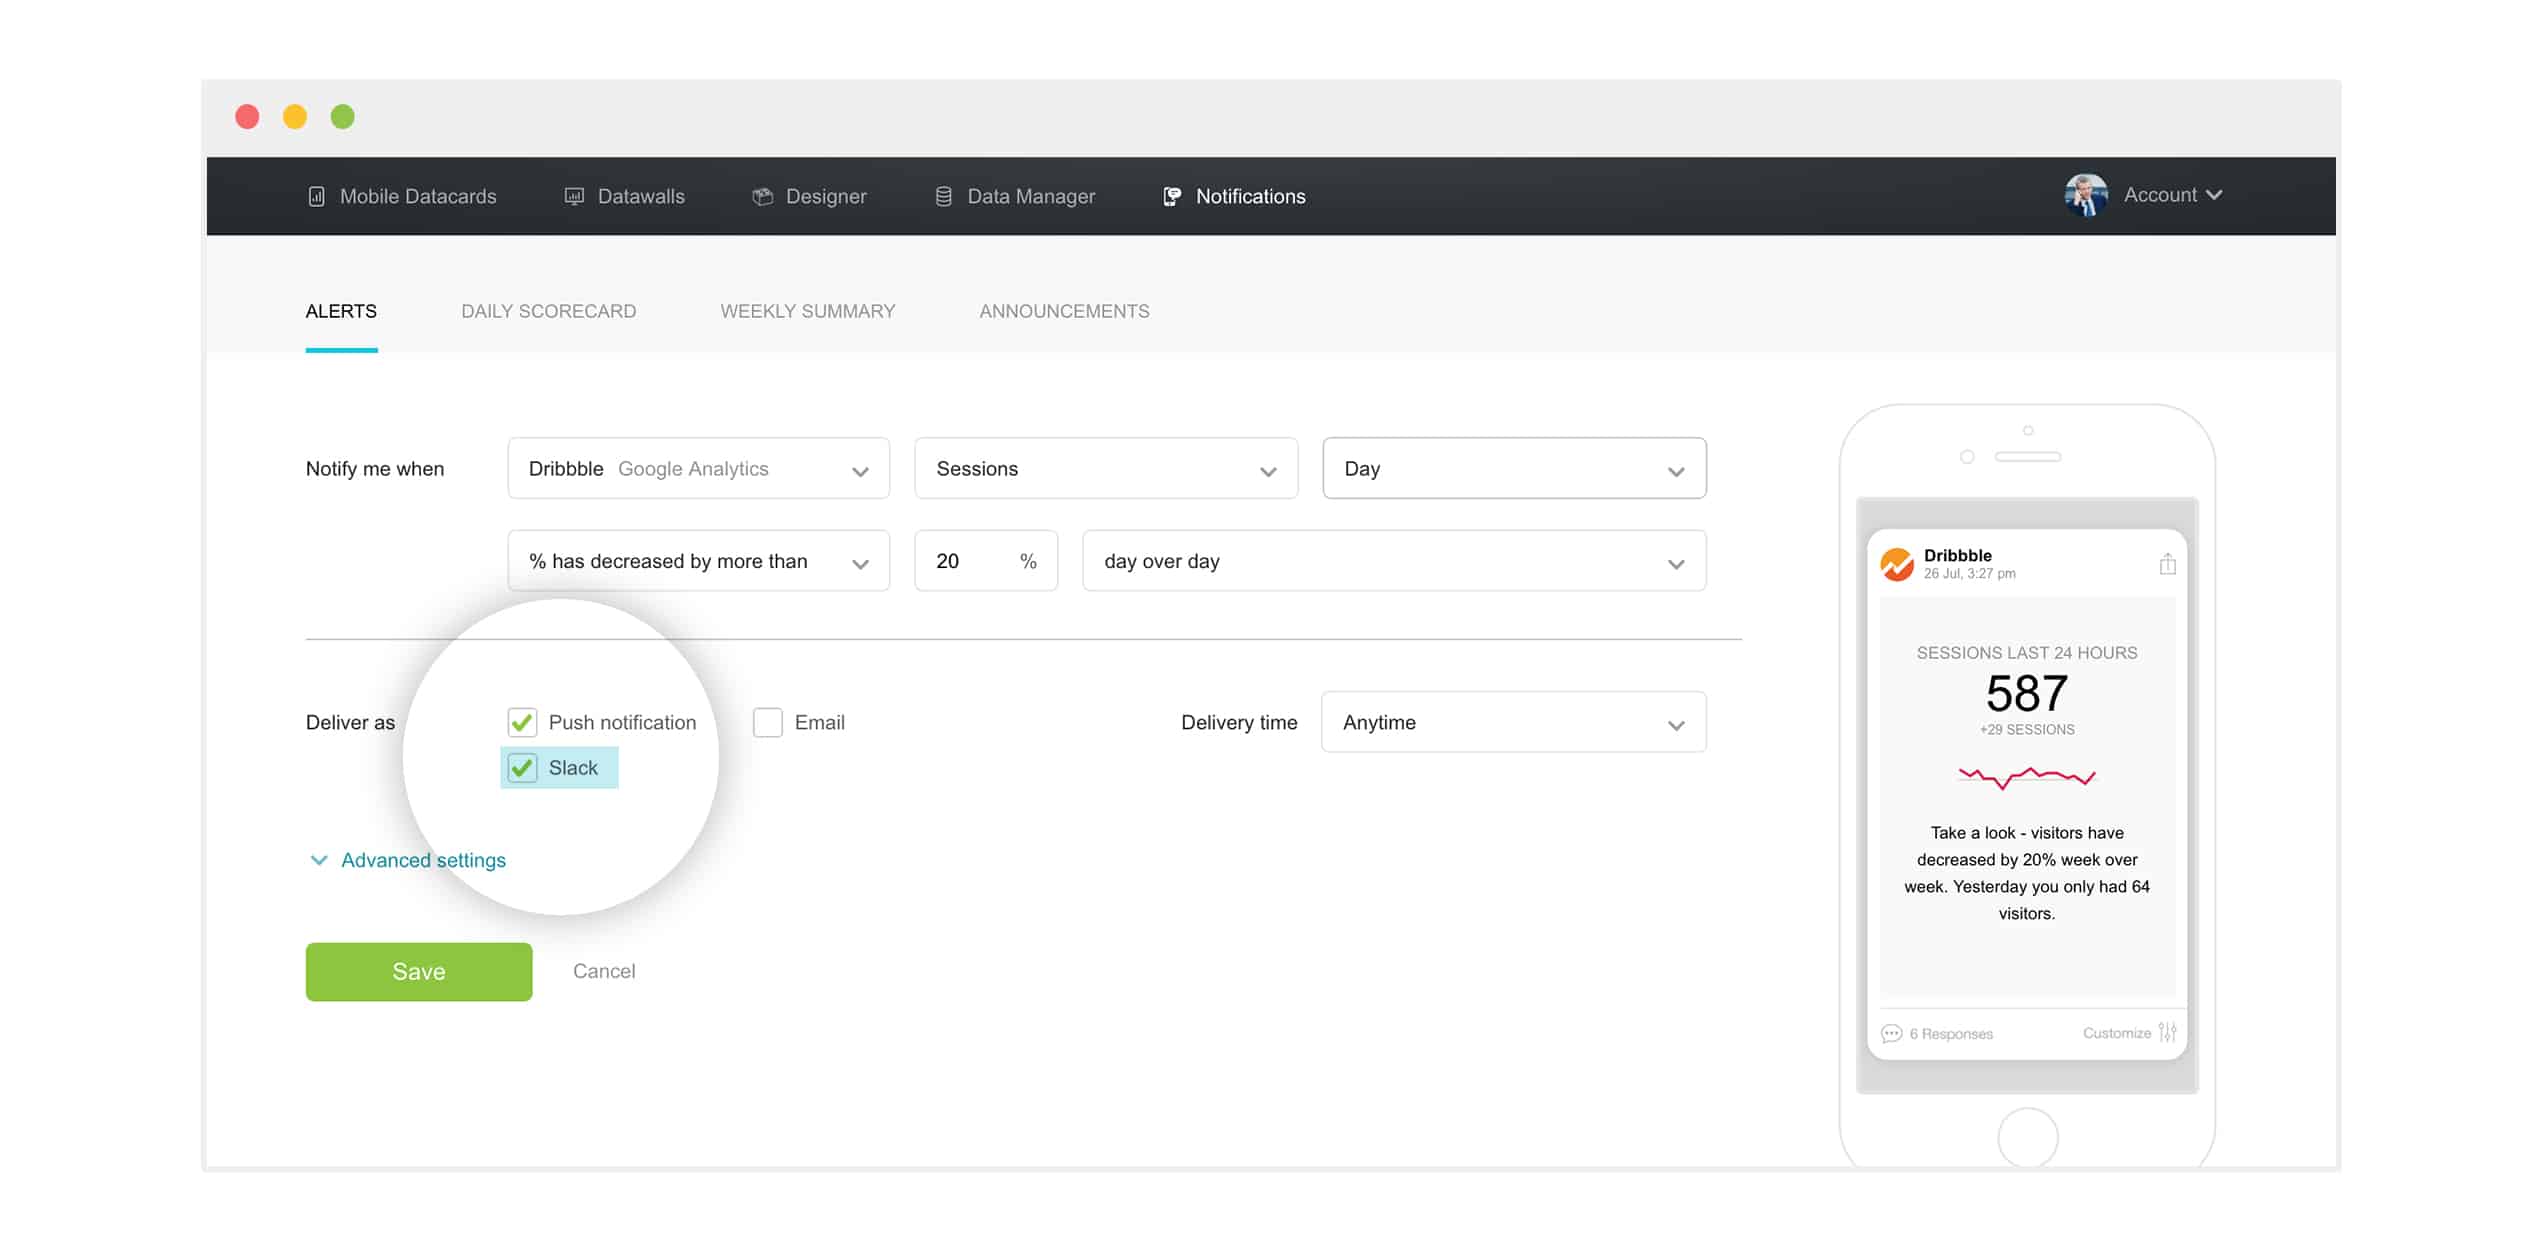Viewport: 2542px width, 1260px height.
Task: Uncheck the Push notification checkbox
Action: [522, 722]
